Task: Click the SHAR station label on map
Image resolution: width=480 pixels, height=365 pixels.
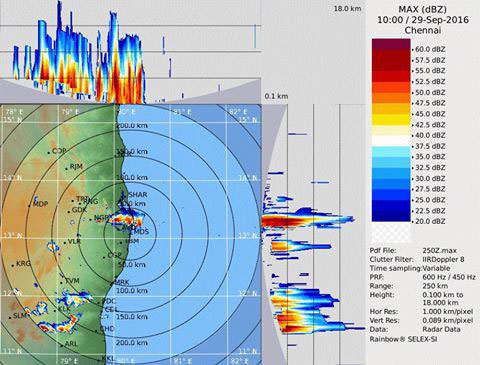Action: [x=137, y=195]
